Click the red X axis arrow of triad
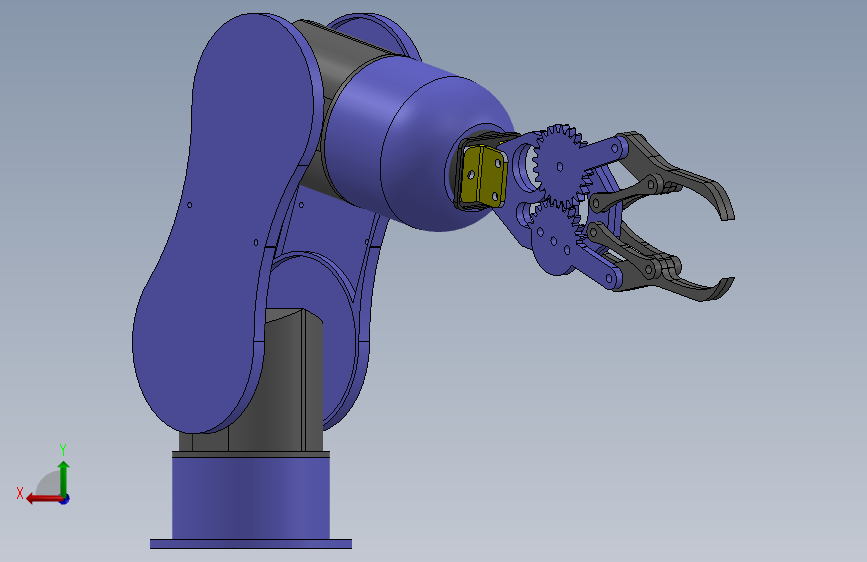 pos(44,499)
